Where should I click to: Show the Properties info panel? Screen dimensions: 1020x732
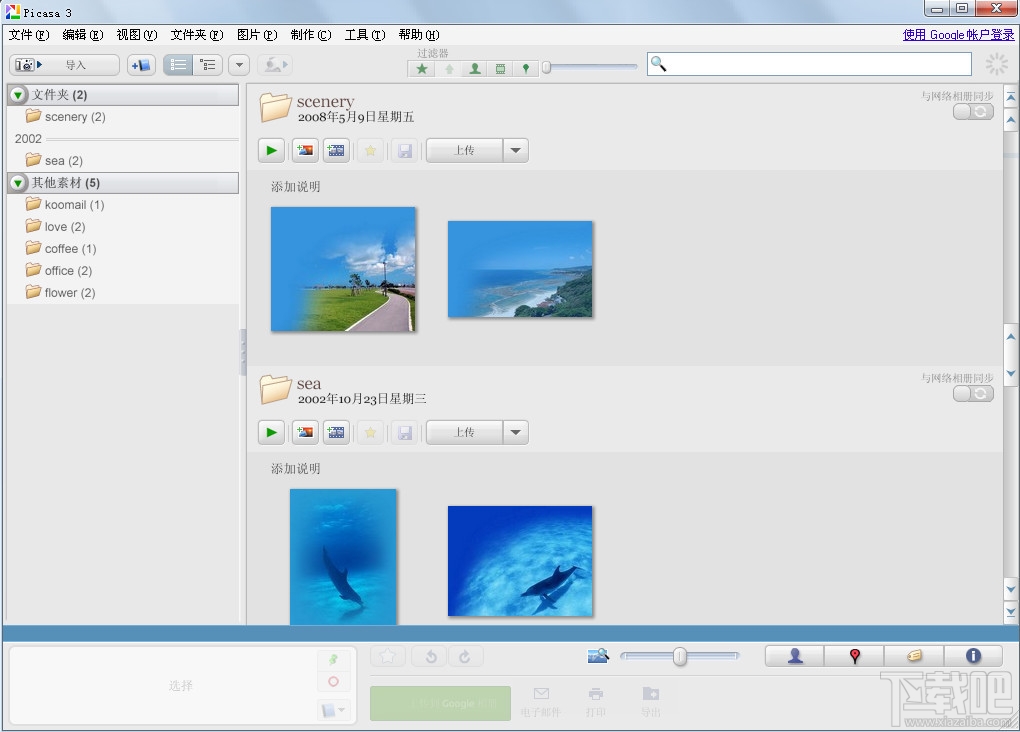click(973, 656)
